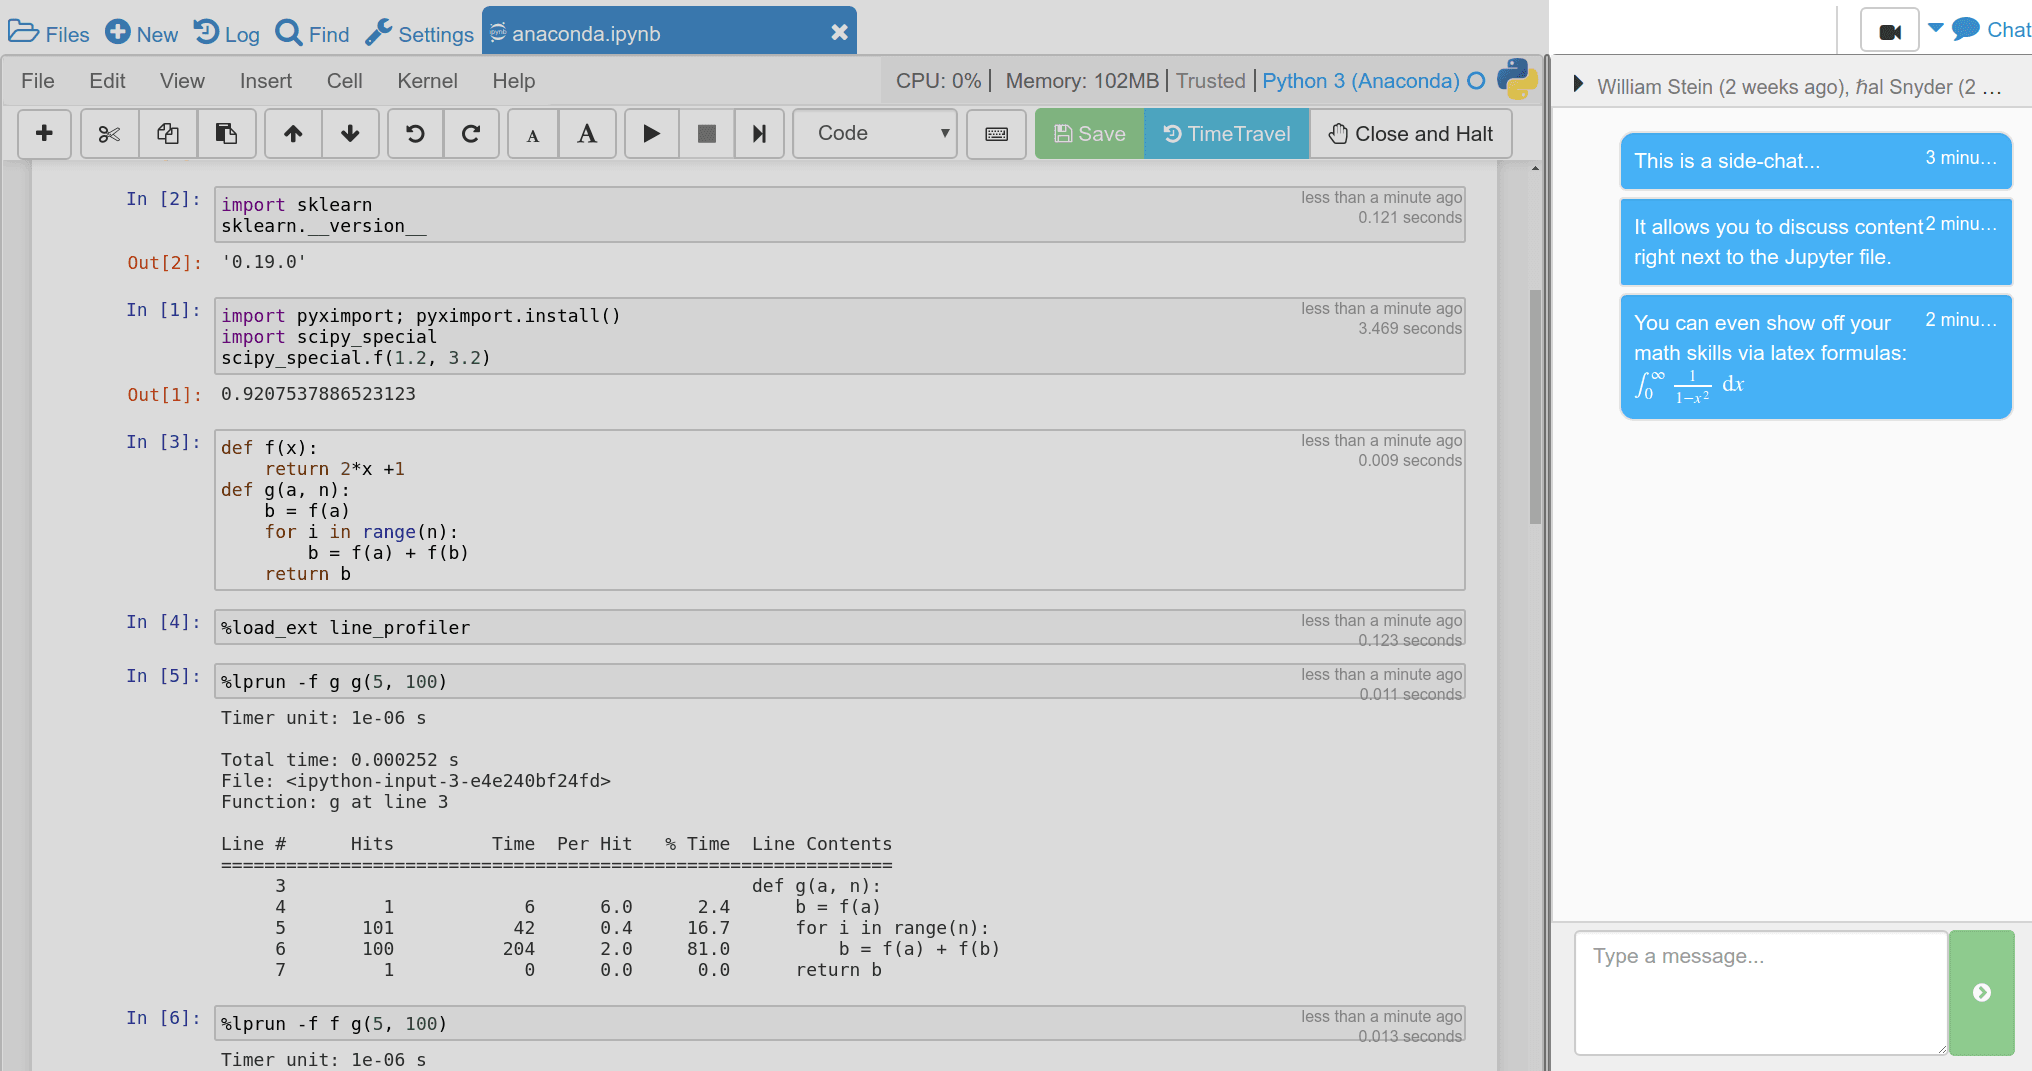The height and width of the screenshot is (1071, 2032).
Task: Select the scissors cut-cells tool
Action: (109, 133)
